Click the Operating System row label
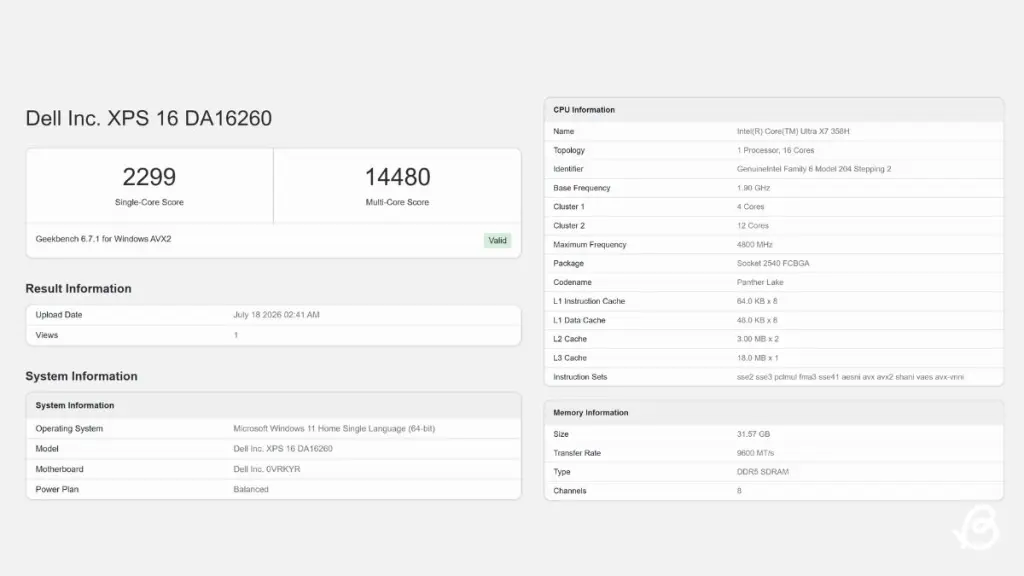 [x=69, y=428]
